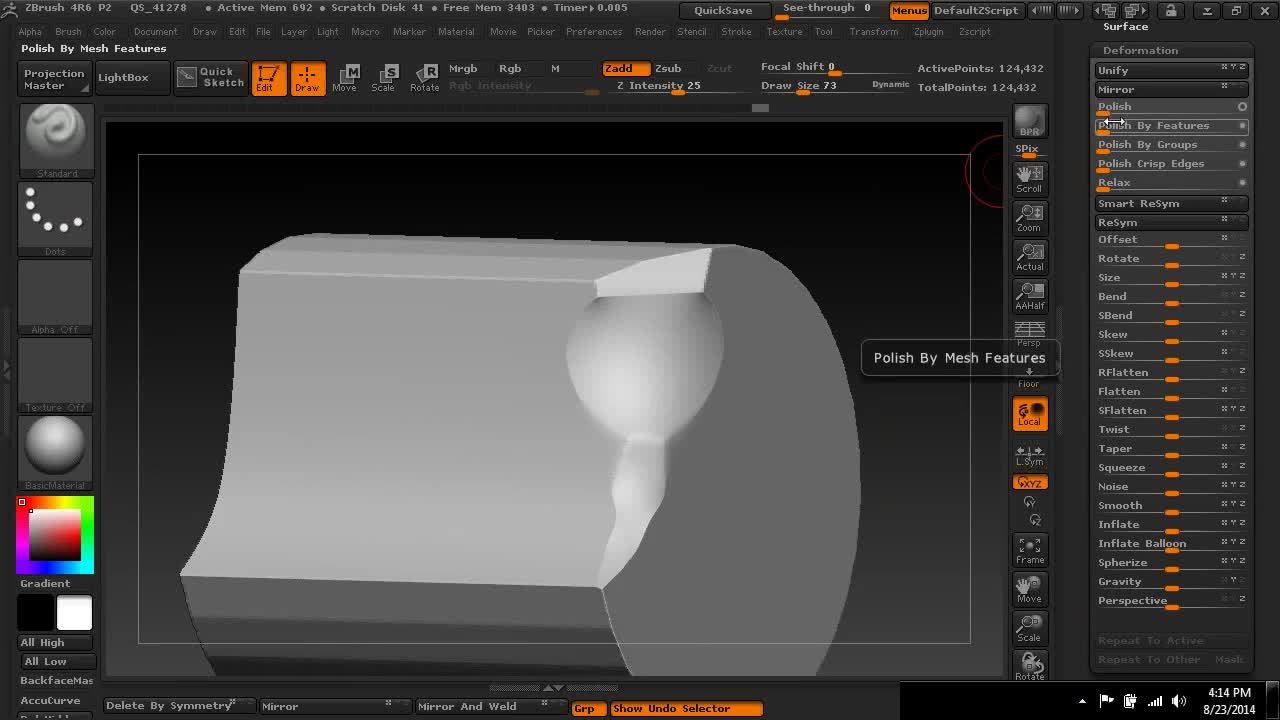Click the Zoom canvas icon
1280x720 pixels.
click(1029, 217)
